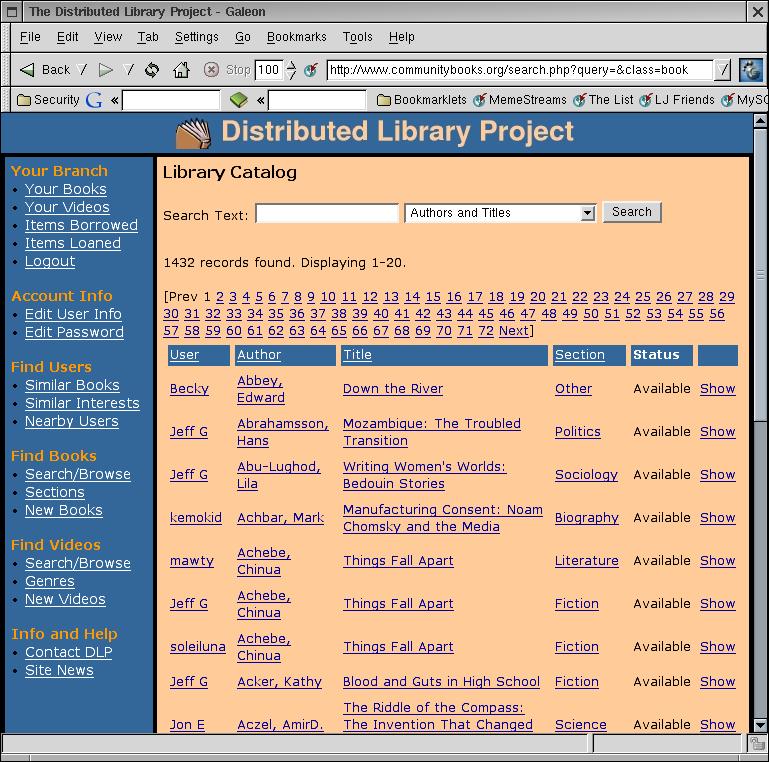Screen dimensions: 769x762
Task: Open the Authors and Titles dropdown
Action: coord(500,213)
